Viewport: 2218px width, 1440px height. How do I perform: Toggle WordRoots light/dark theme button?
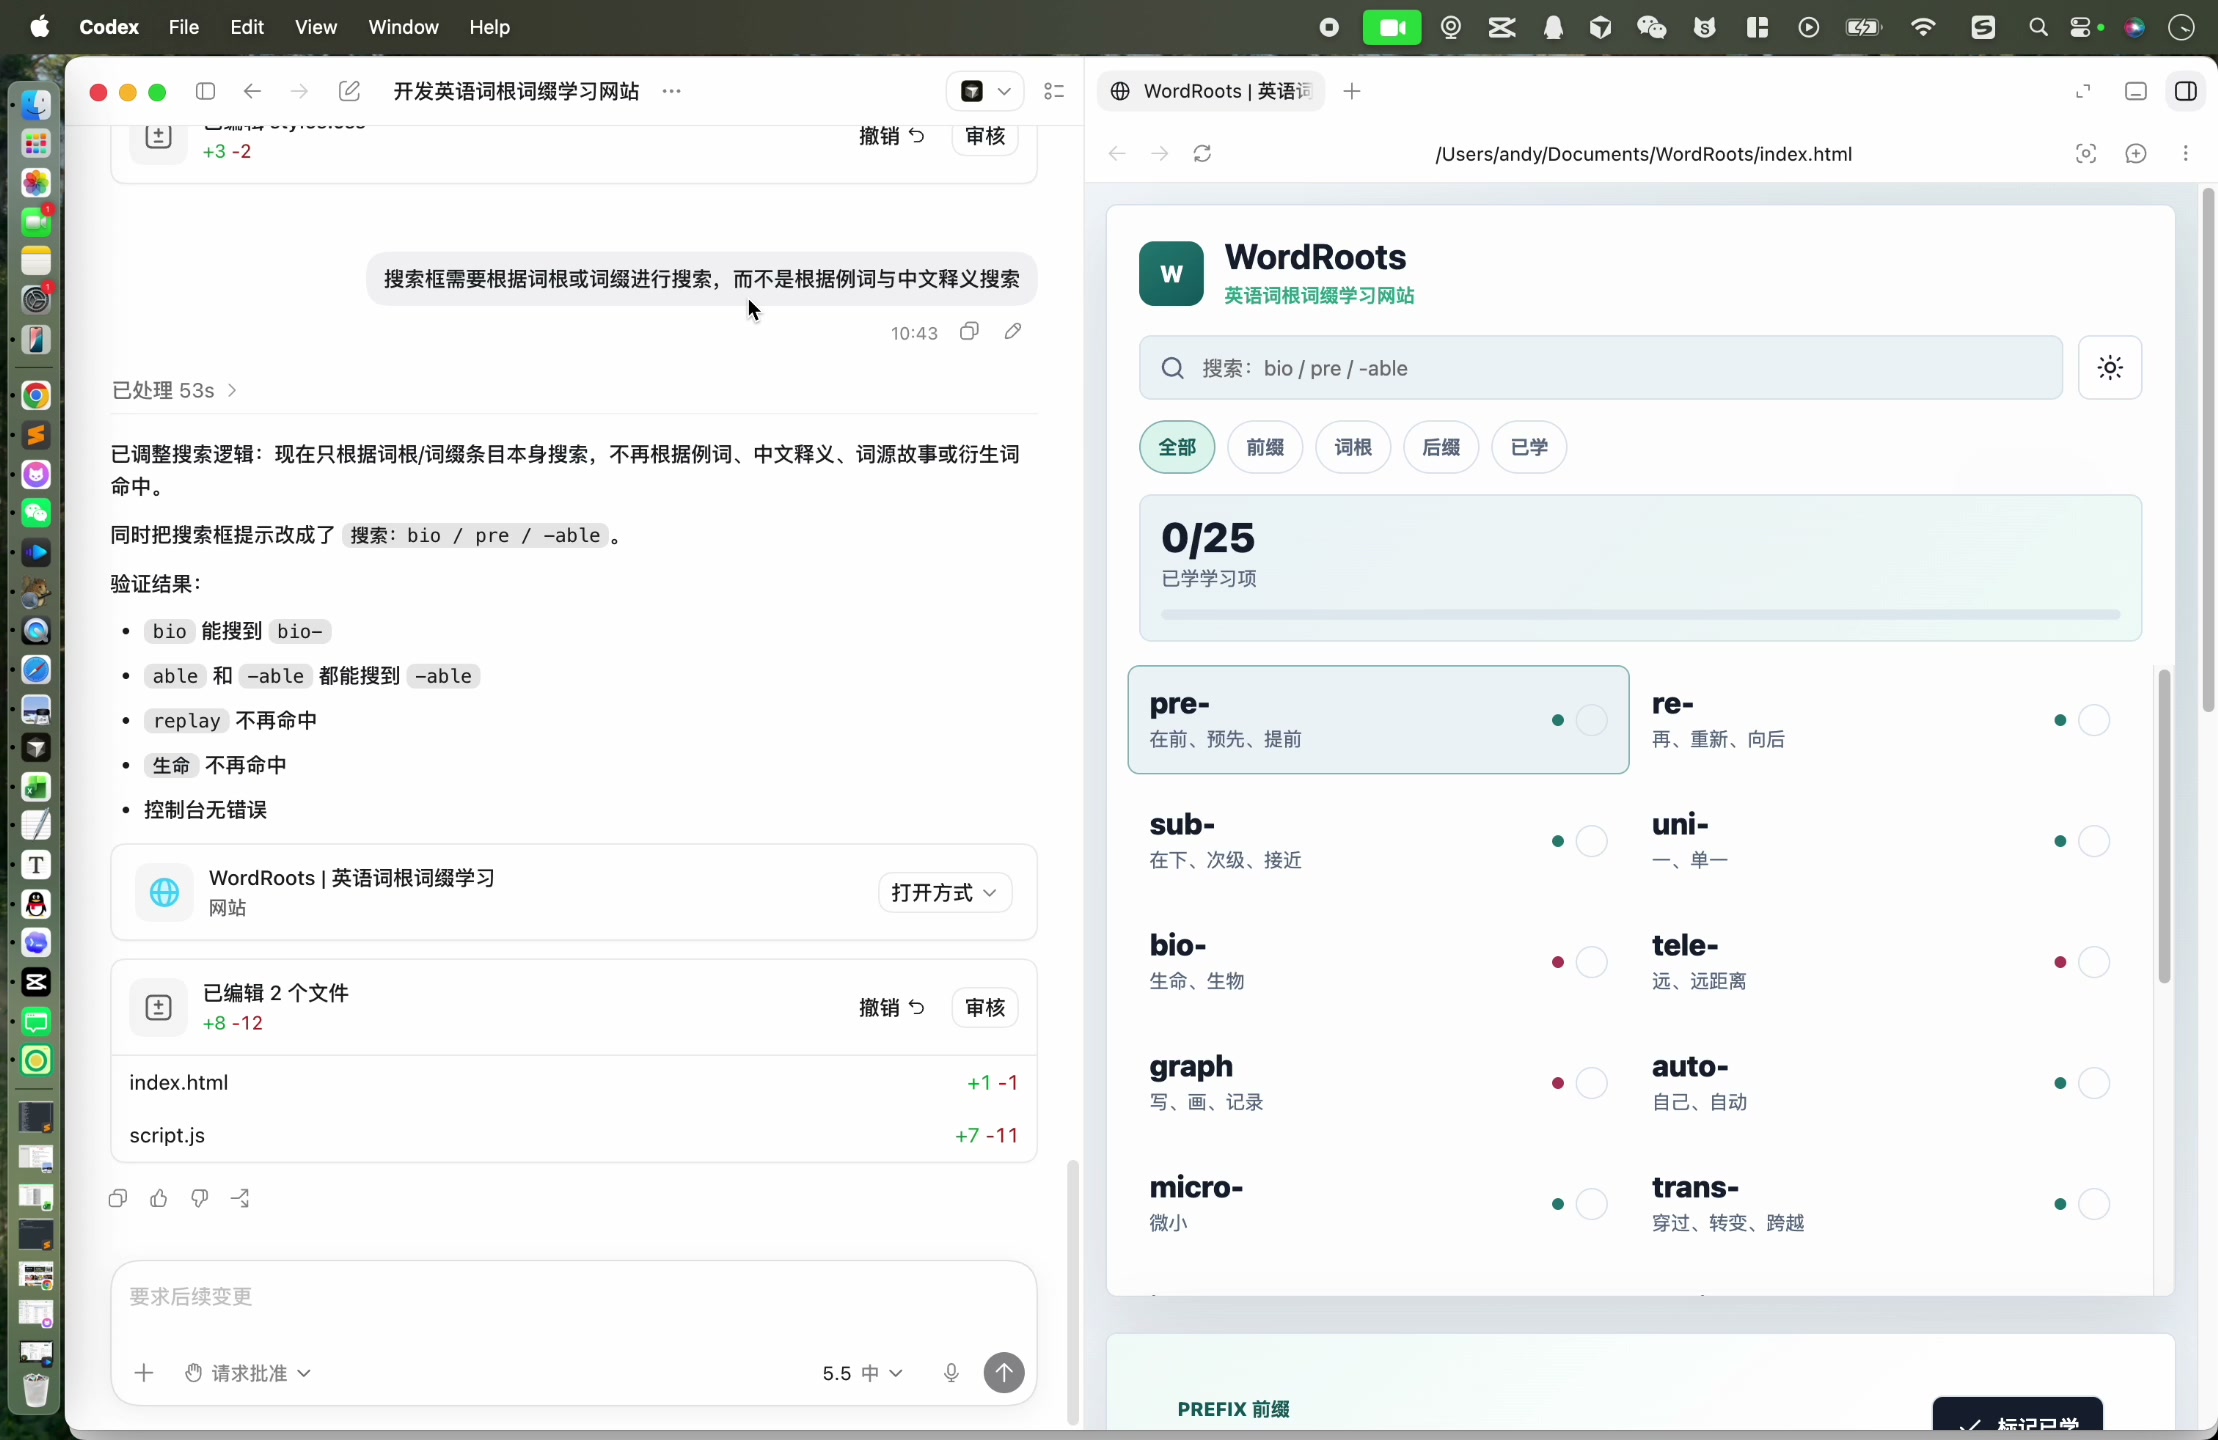[2110, 368]
